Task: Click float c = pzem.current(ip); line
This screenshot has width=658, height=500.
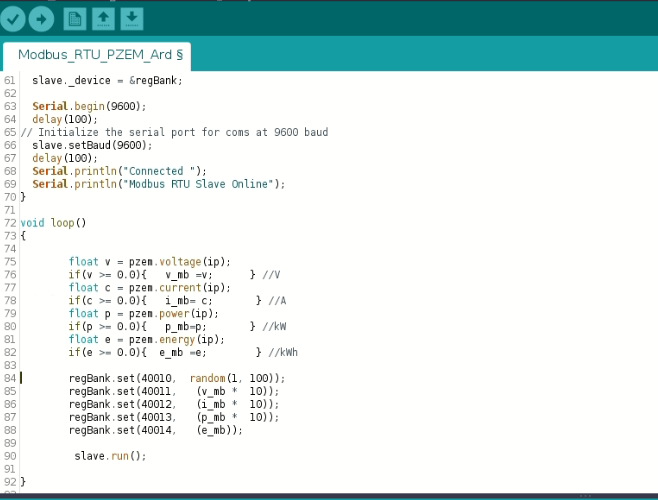Action: pyautogui.click(x=150, y=288)
